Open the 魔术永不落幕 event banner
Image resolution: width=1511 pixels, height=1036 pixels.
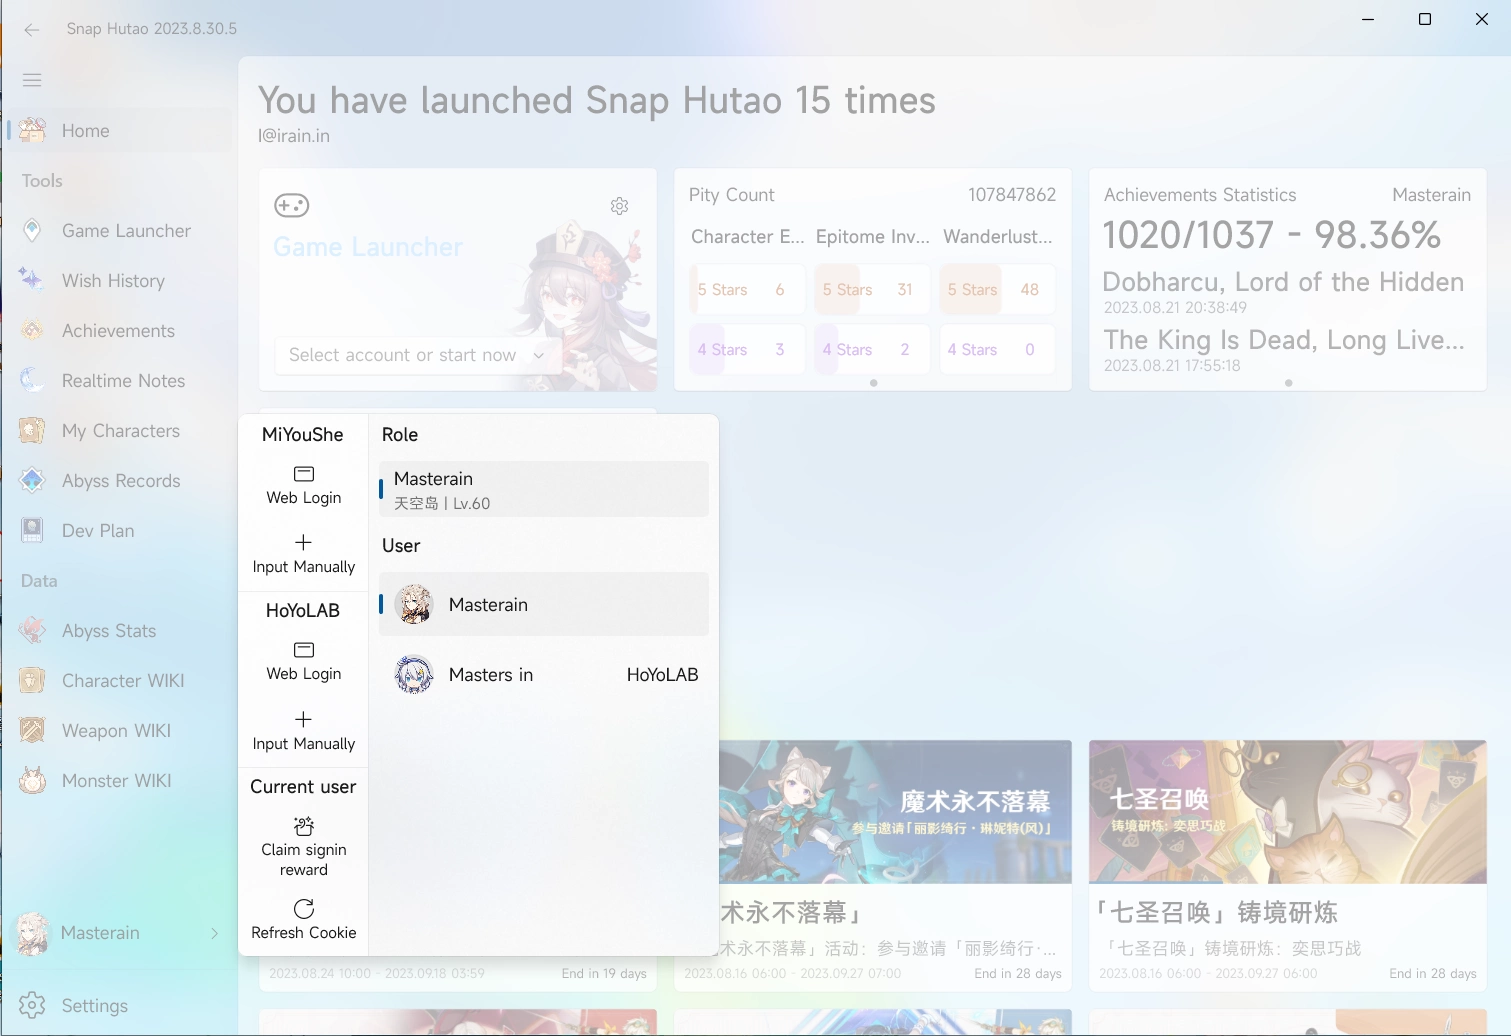895,812
